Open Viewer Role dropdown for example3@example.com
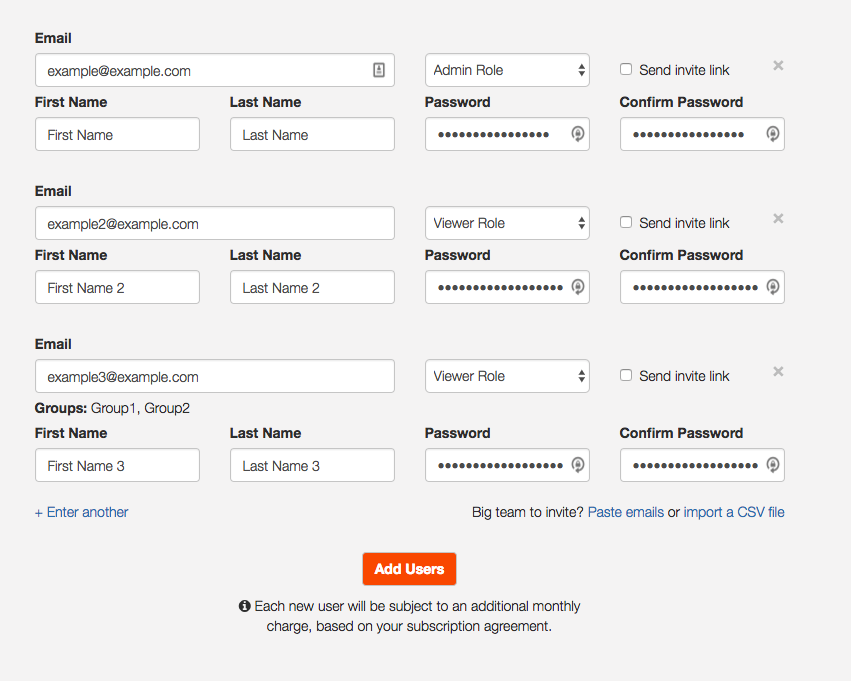Screen dimensions: 851x681 [507, 376]
